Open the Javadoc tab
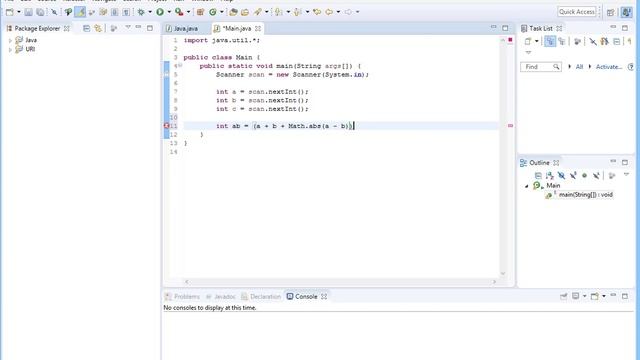Viewport: 640px width, 360px height. (221, 297)
